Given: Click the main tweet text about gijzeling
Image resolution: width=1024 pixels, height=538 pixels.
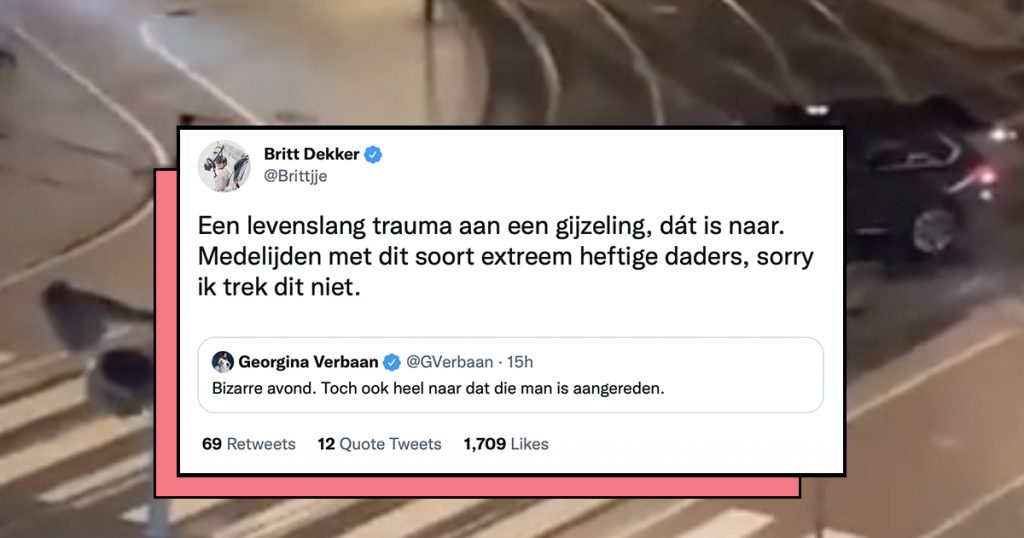Looking at the screenshot, I should click(505, 256).
